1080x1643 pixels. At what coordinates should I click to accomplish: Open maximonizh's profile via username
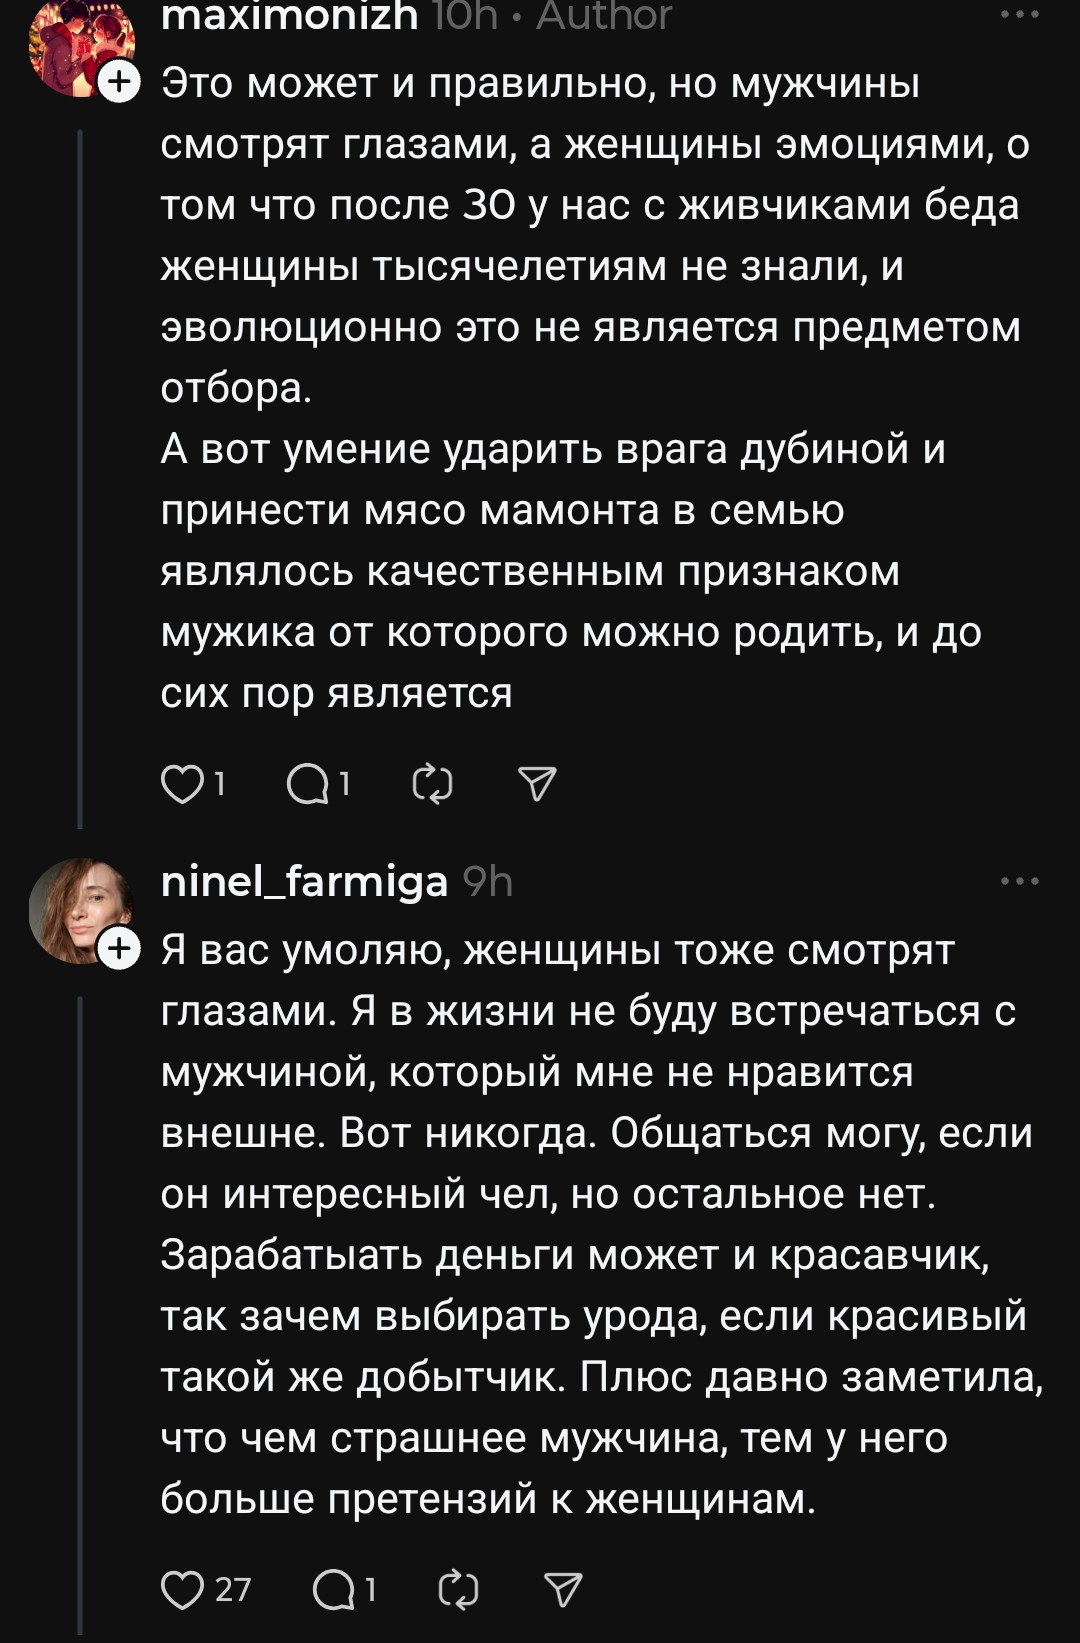point(289,16)
